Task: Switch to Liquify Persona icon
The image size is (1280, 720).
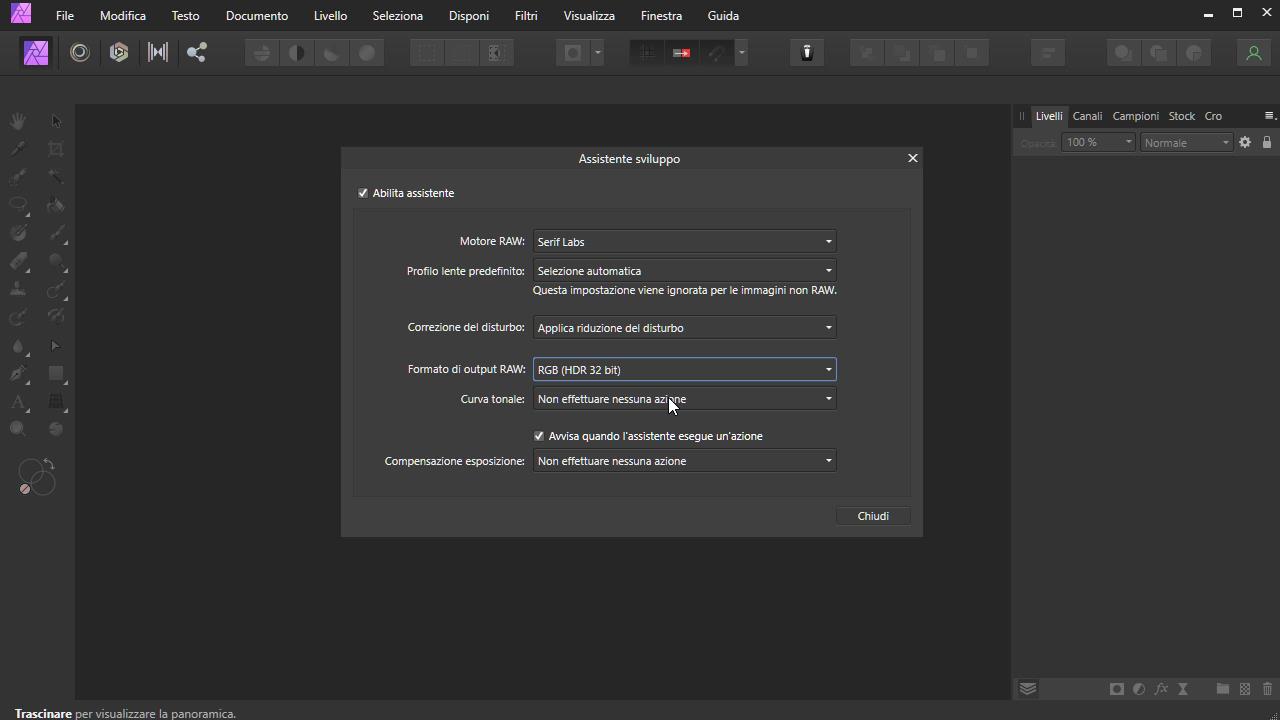Action: point(80,53)
